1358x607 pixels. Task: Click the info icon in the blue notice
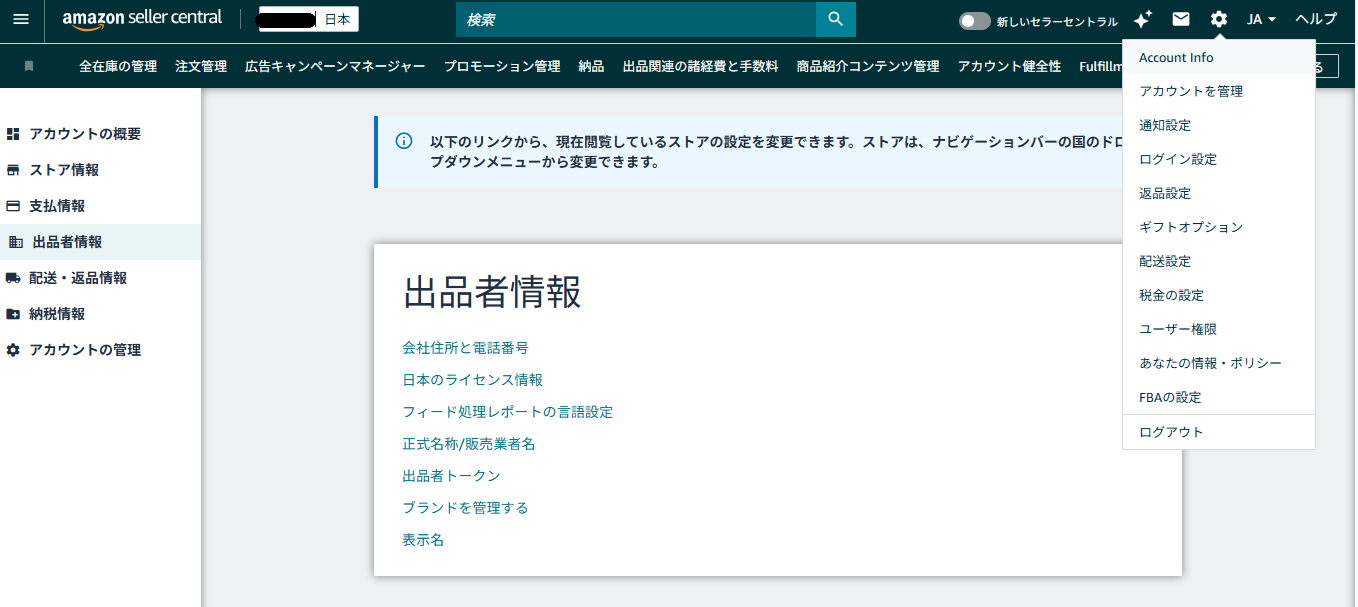[404, 141]
